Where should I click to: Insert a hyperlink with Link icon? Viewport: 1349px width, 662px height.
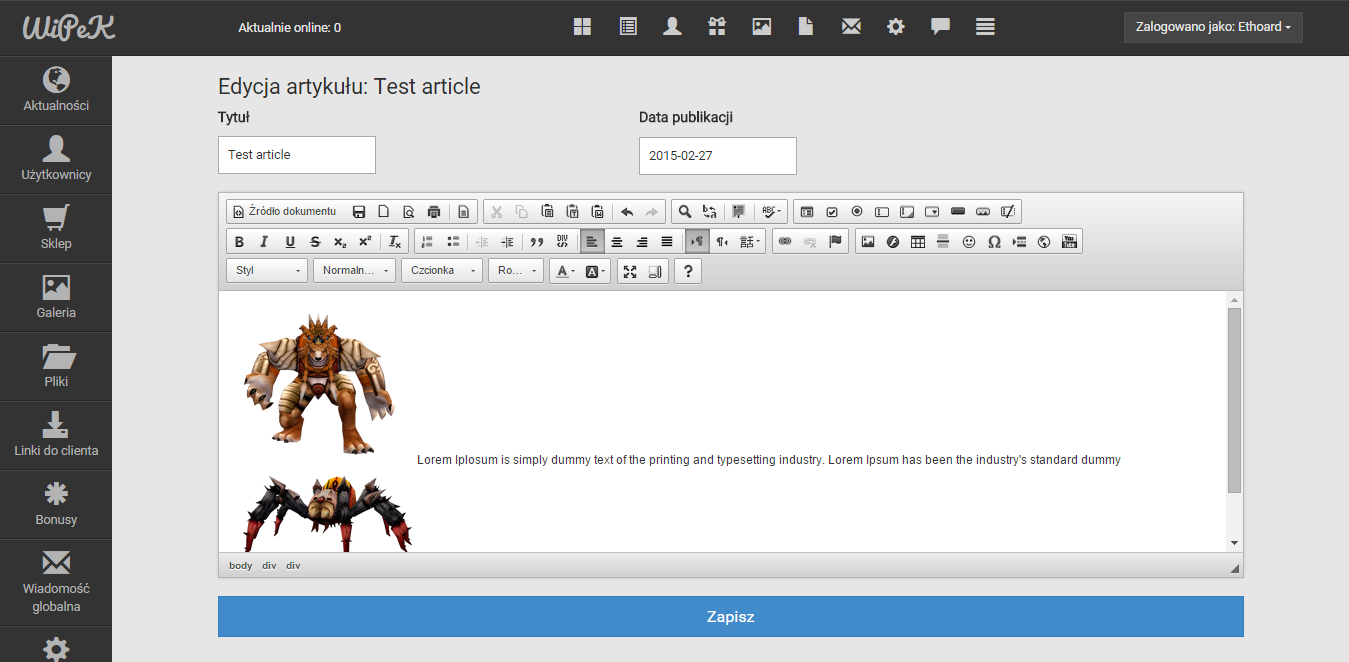[x=785, y=242]
